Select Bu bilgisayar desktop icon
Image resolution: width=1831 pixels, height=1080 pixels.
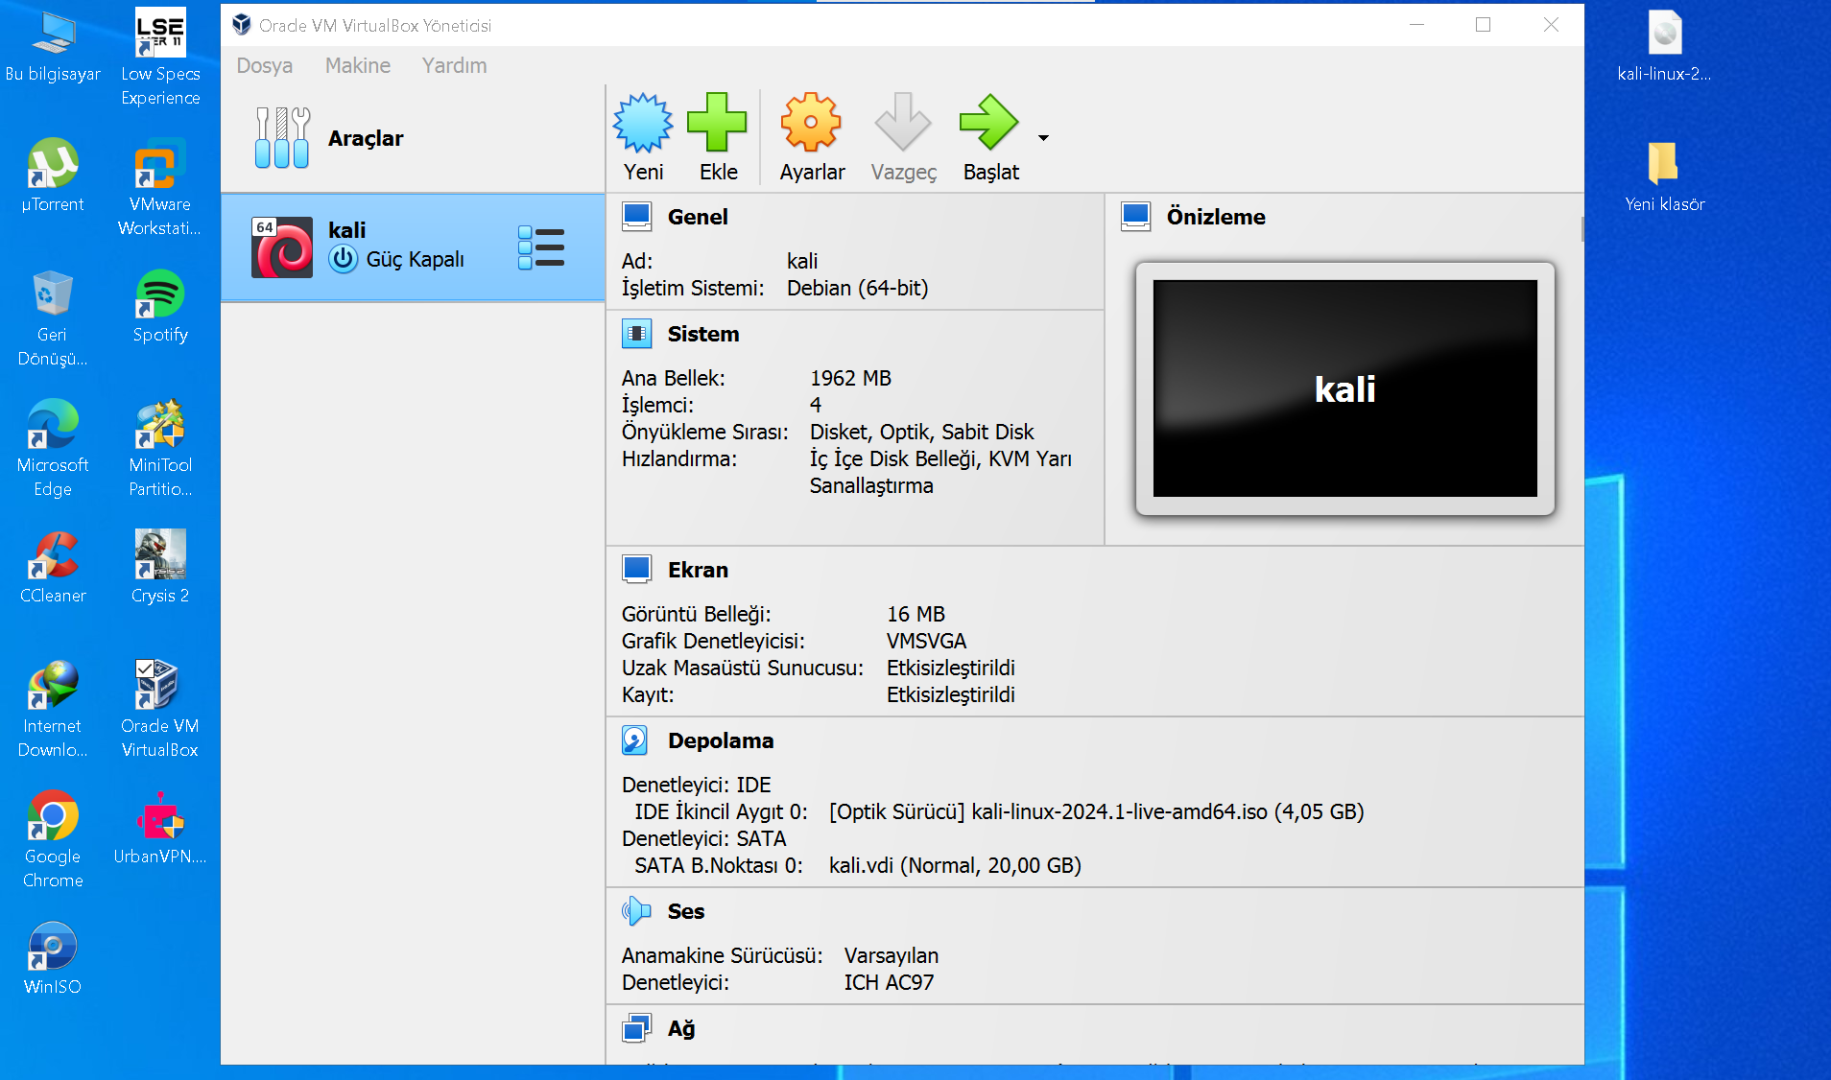tap(53, 48)
